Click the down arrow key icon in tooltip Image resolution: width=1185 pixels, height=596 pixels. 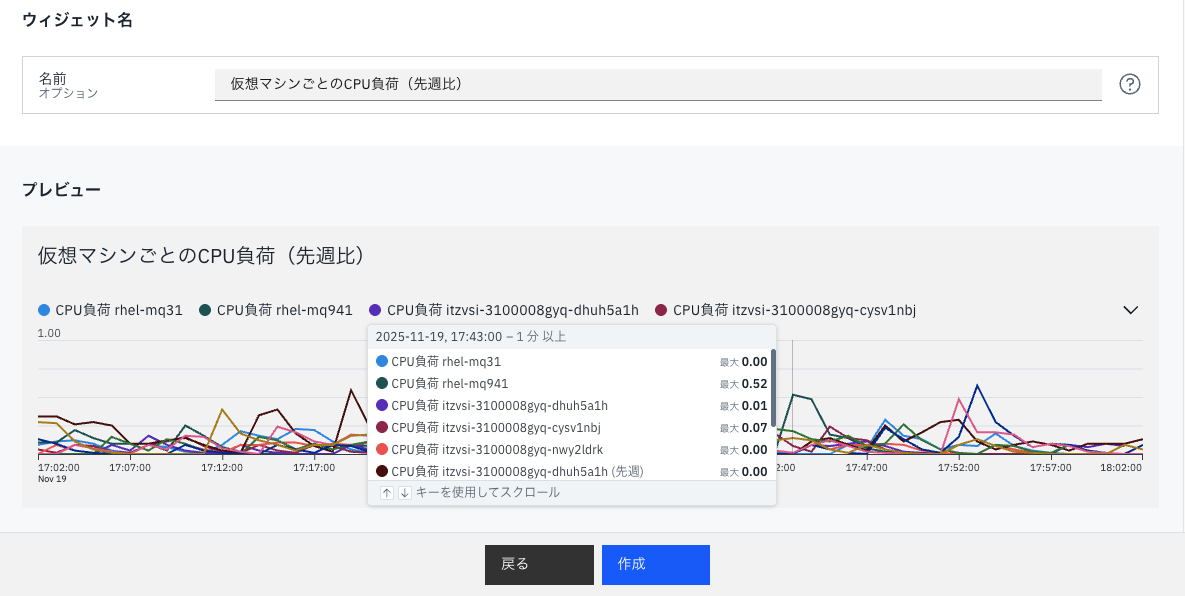[404, 493]
